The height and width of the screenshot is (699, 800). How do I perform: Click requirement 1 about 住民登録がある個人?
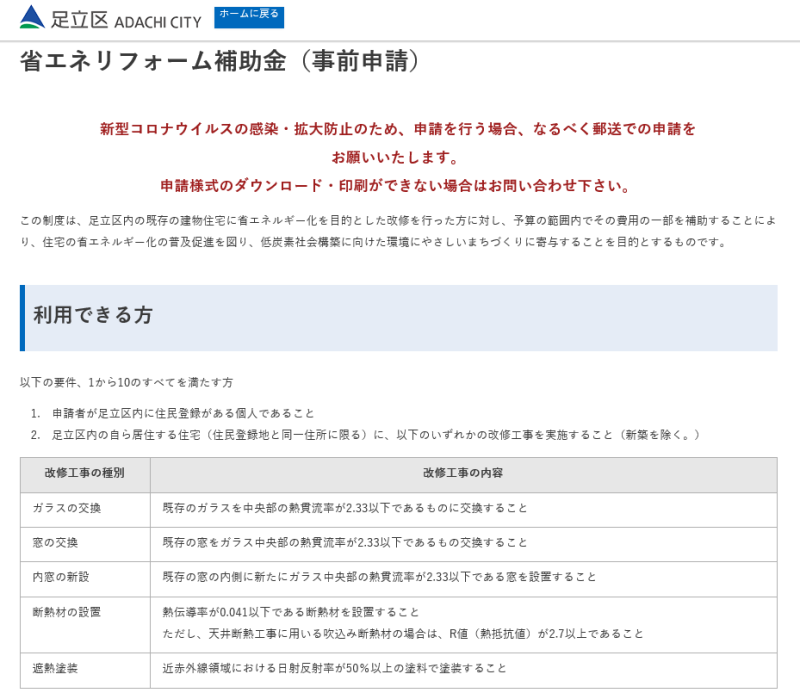point(183,413)
